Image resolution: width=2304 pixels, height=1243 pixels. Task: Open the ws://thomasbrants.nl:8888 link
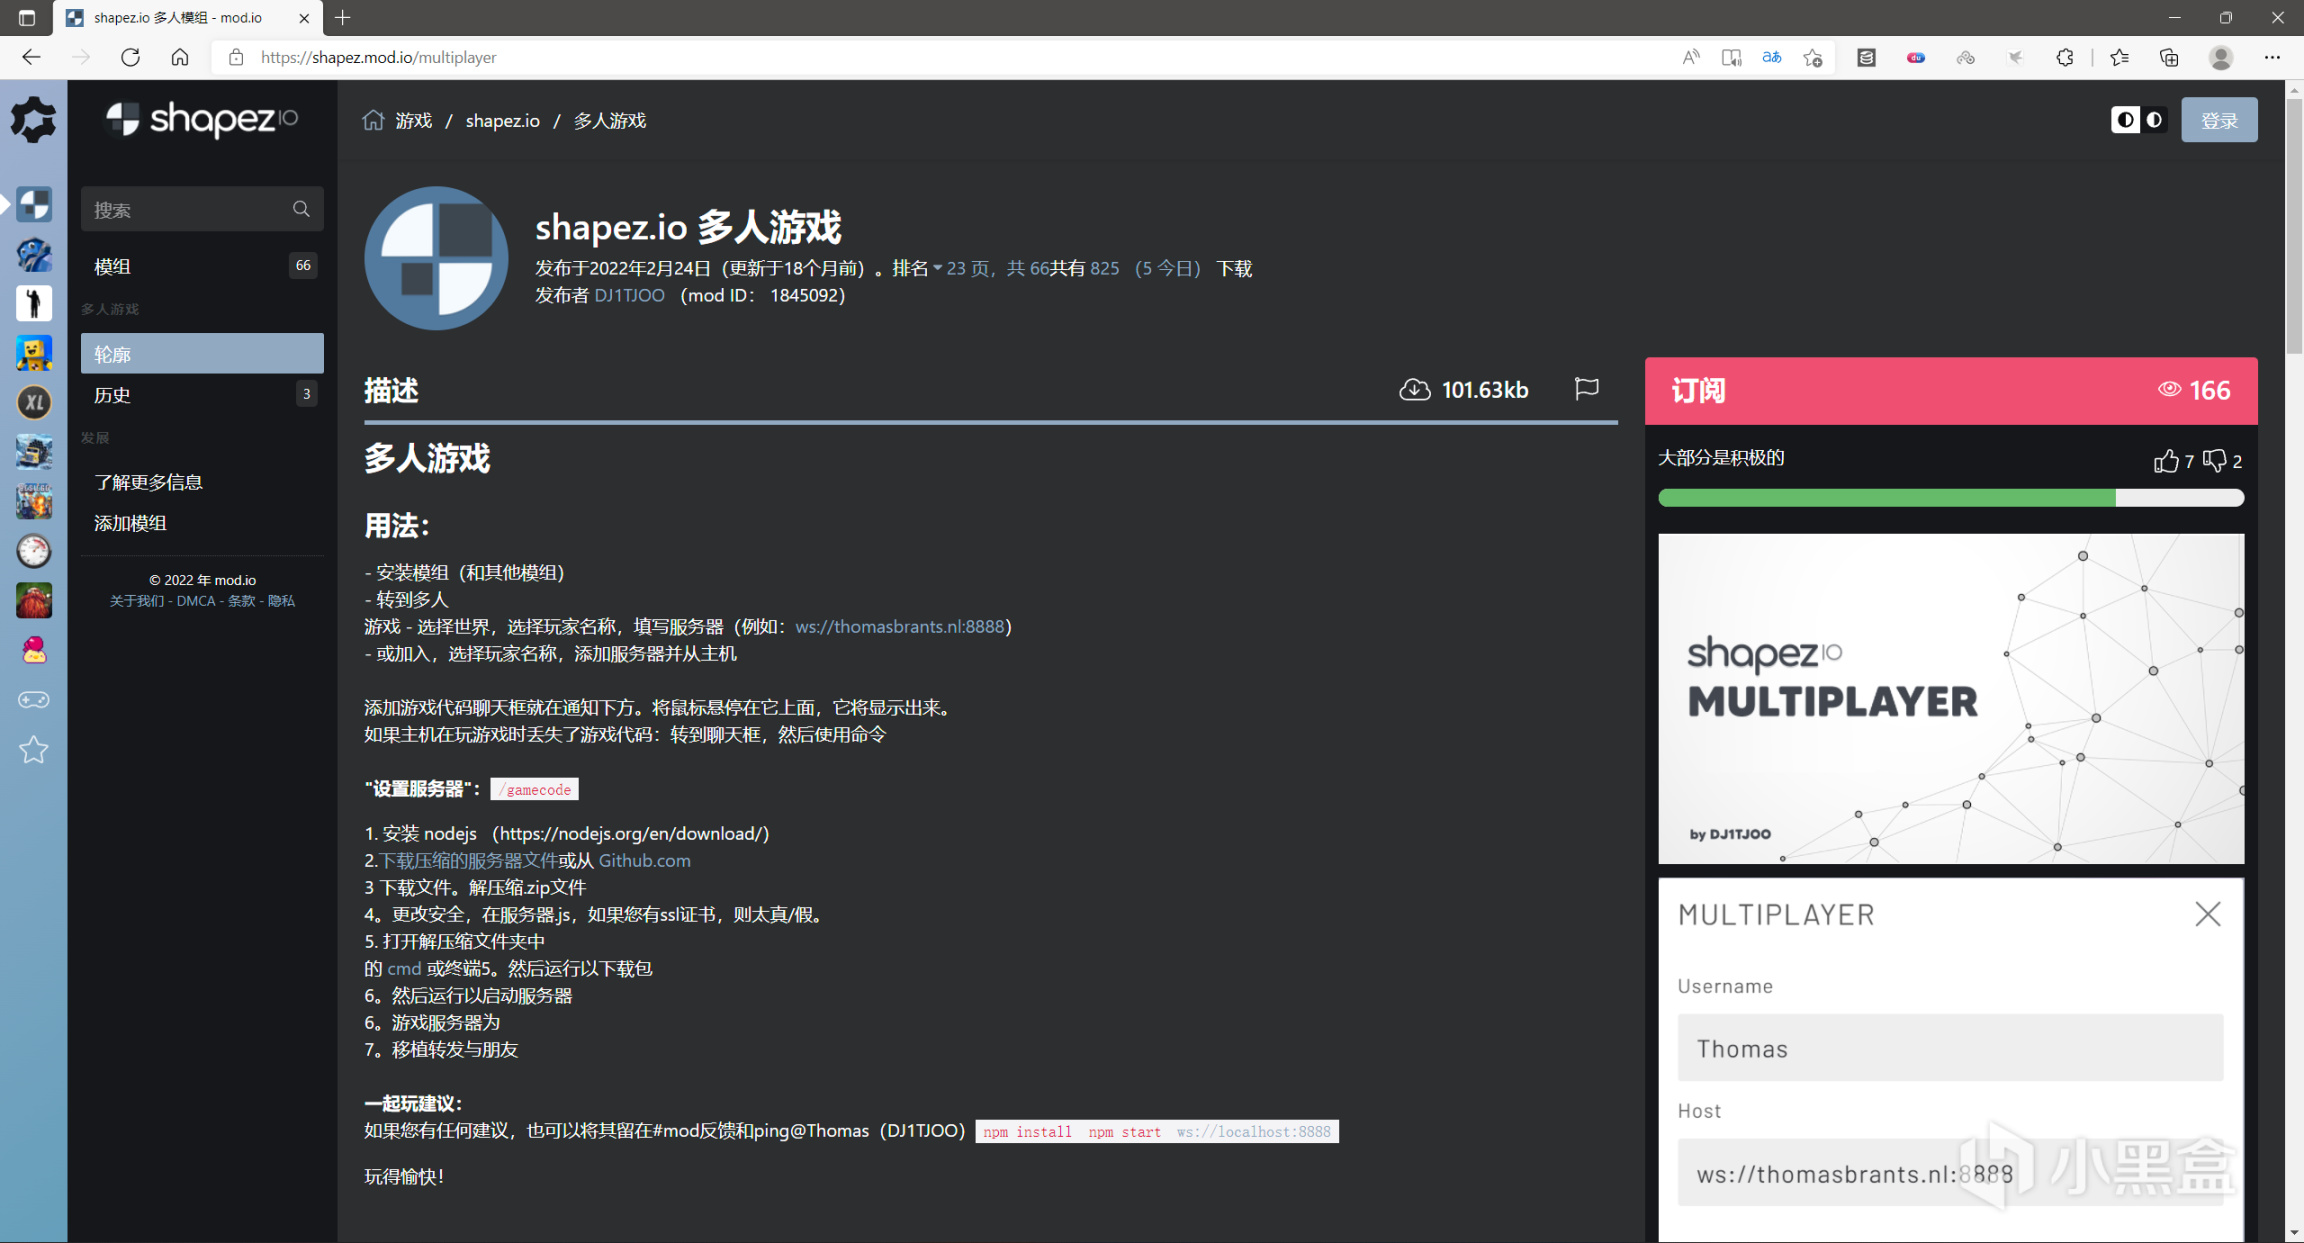click(899, 626)
